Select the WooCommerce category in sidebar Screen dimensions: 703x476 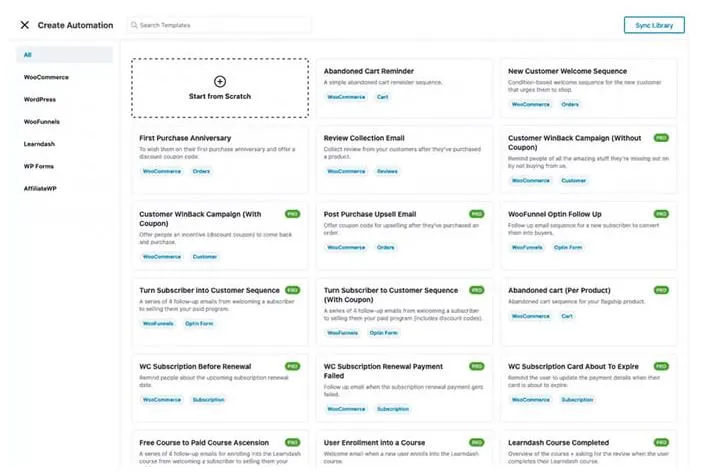[46, 77]
